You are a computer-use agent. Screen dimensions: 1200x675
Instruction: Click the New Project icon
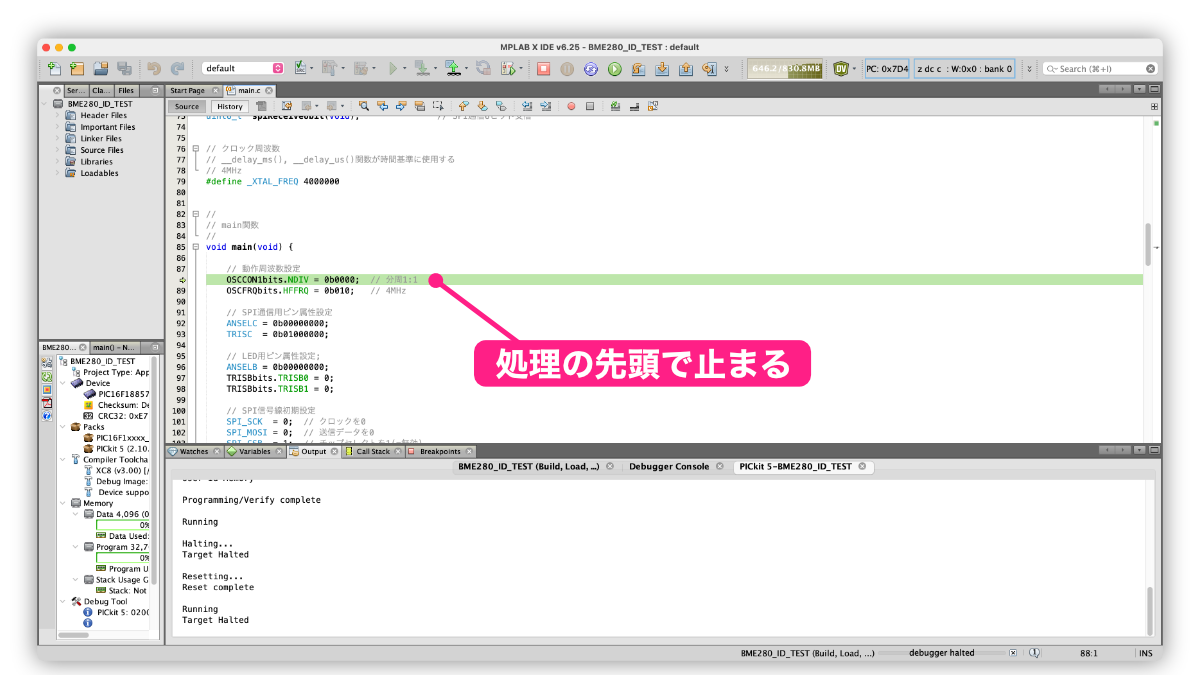click(x=78, y=69)
